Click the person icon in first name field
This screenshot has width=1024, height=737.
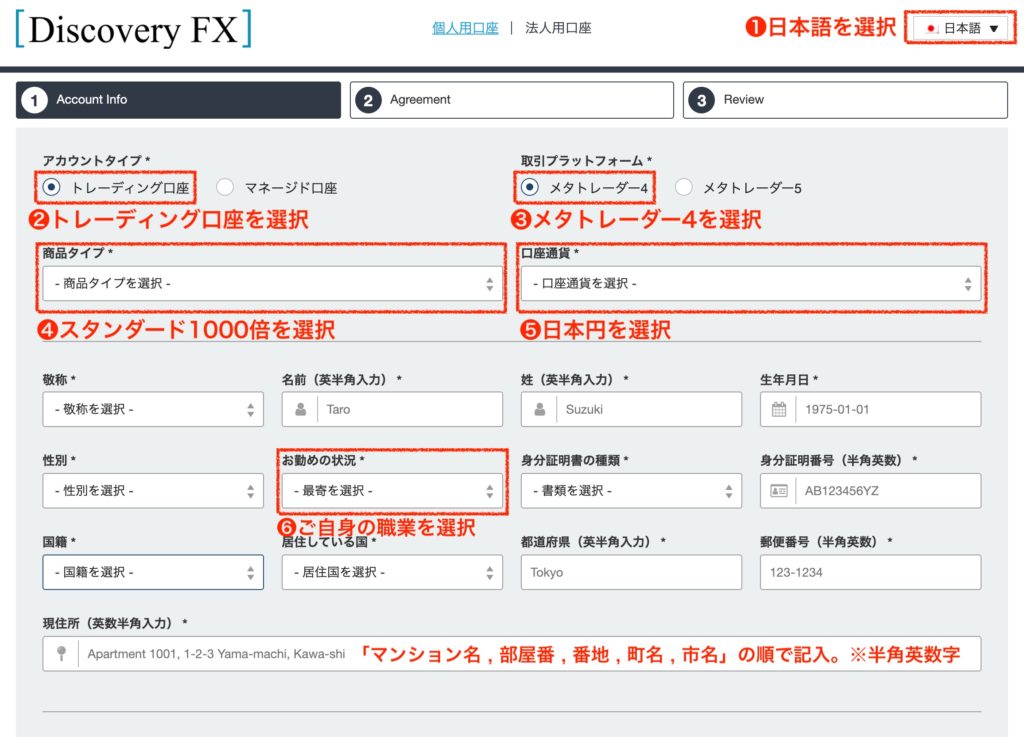(300, 409)
